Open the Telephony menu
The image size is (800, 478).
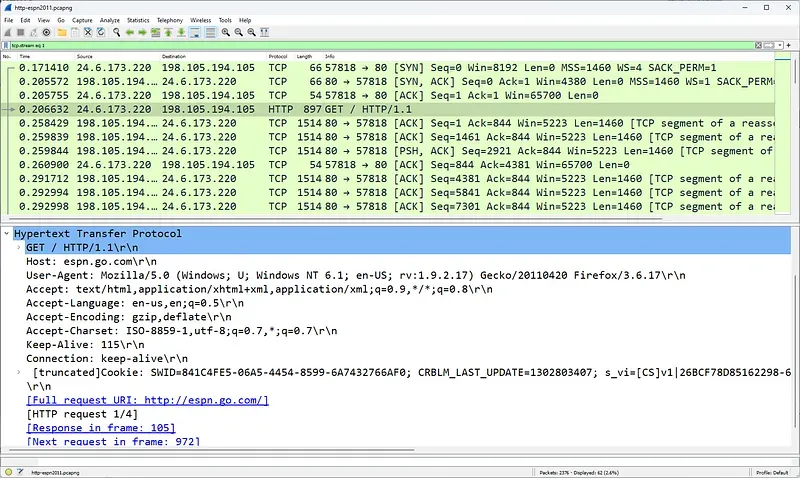click(x=170, y=20)
